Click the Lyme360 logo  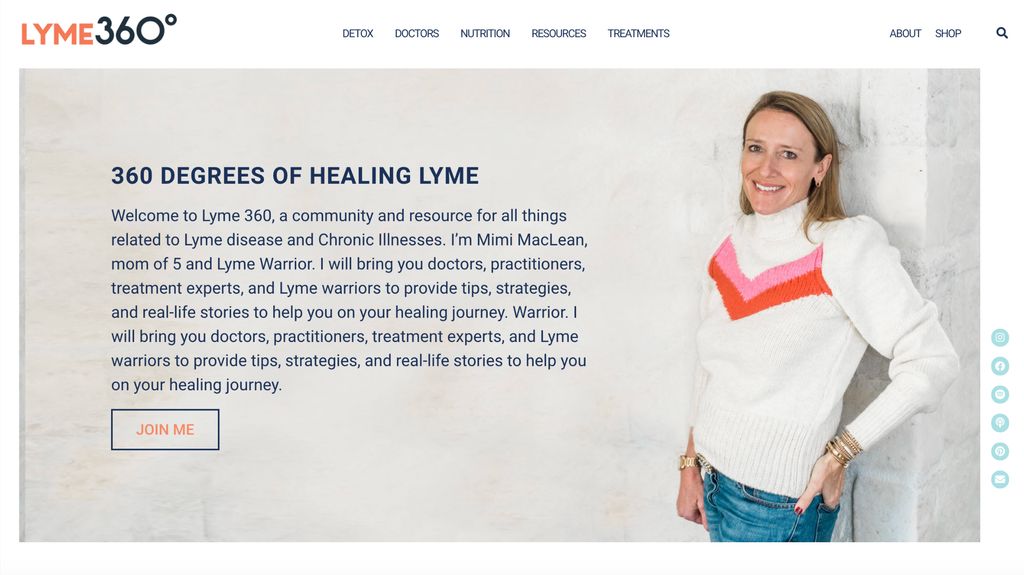pyautogui.click(x=99, y=30)
